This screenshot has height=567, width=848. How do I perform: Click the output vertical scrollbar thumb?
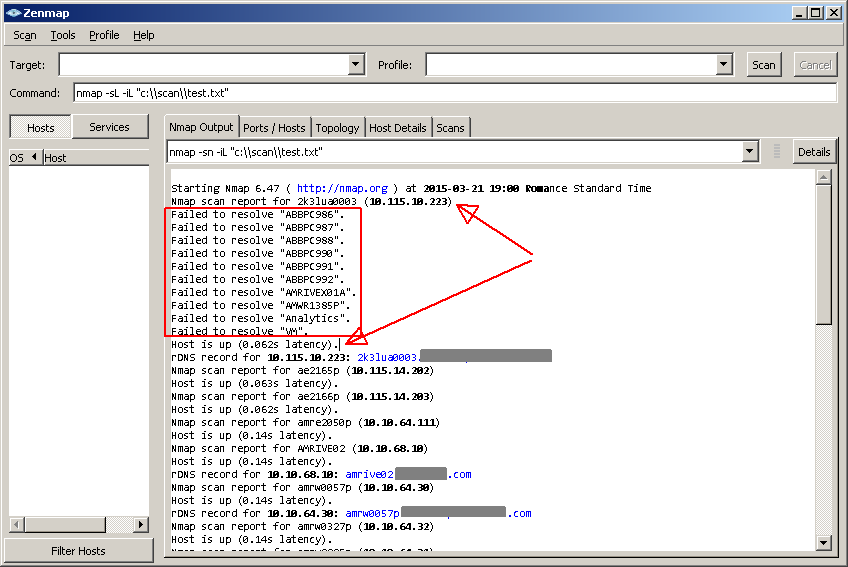click(x=823, y=254)
